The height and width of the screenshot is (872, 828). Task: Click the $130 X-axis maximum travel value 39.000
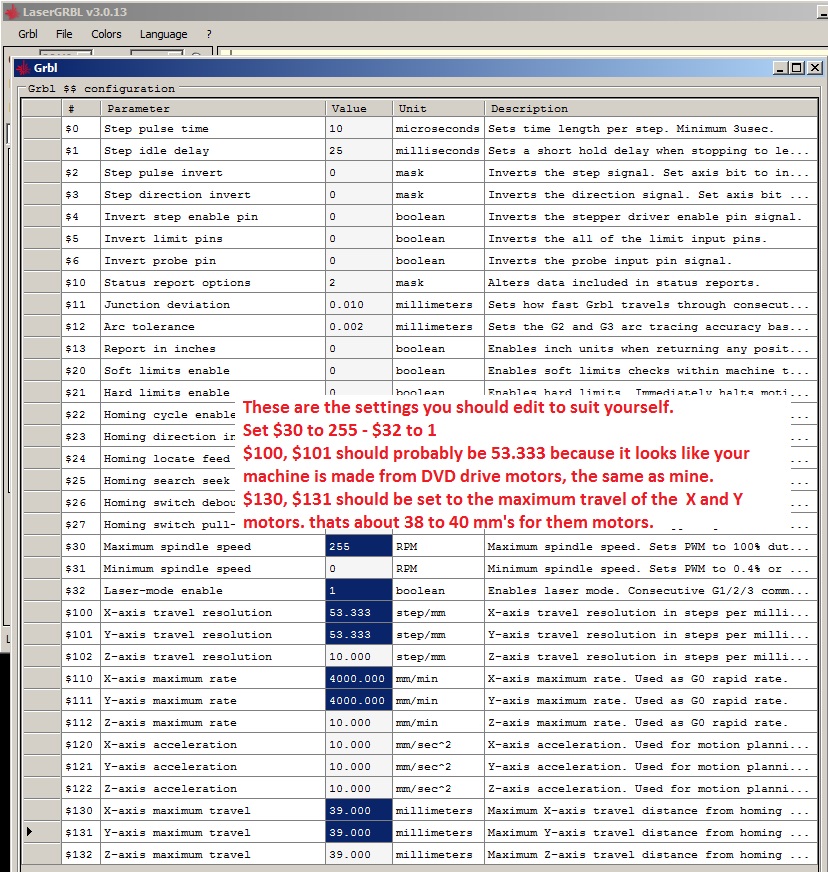coord(359,811)
